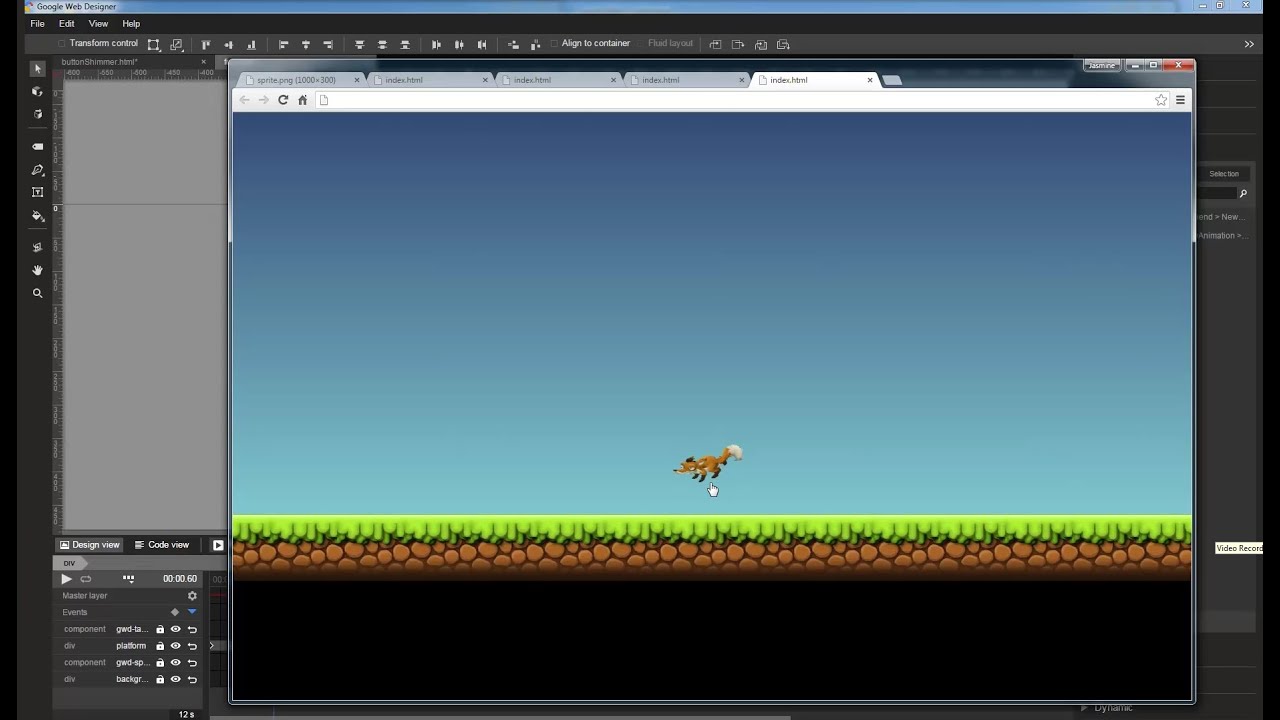Viewport: 1280px width, 720px height.
Task: Toggle lock on the backgr... layer
Action: pyautogui.click(x=160, y=679)
